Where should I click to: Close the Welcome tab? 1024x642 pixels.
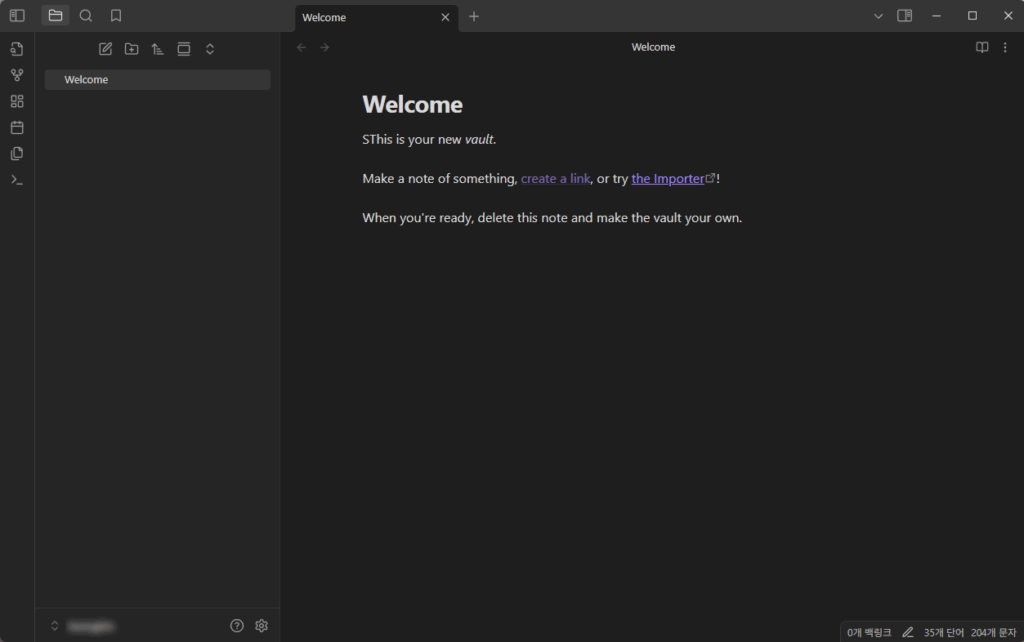coord(445,18)
